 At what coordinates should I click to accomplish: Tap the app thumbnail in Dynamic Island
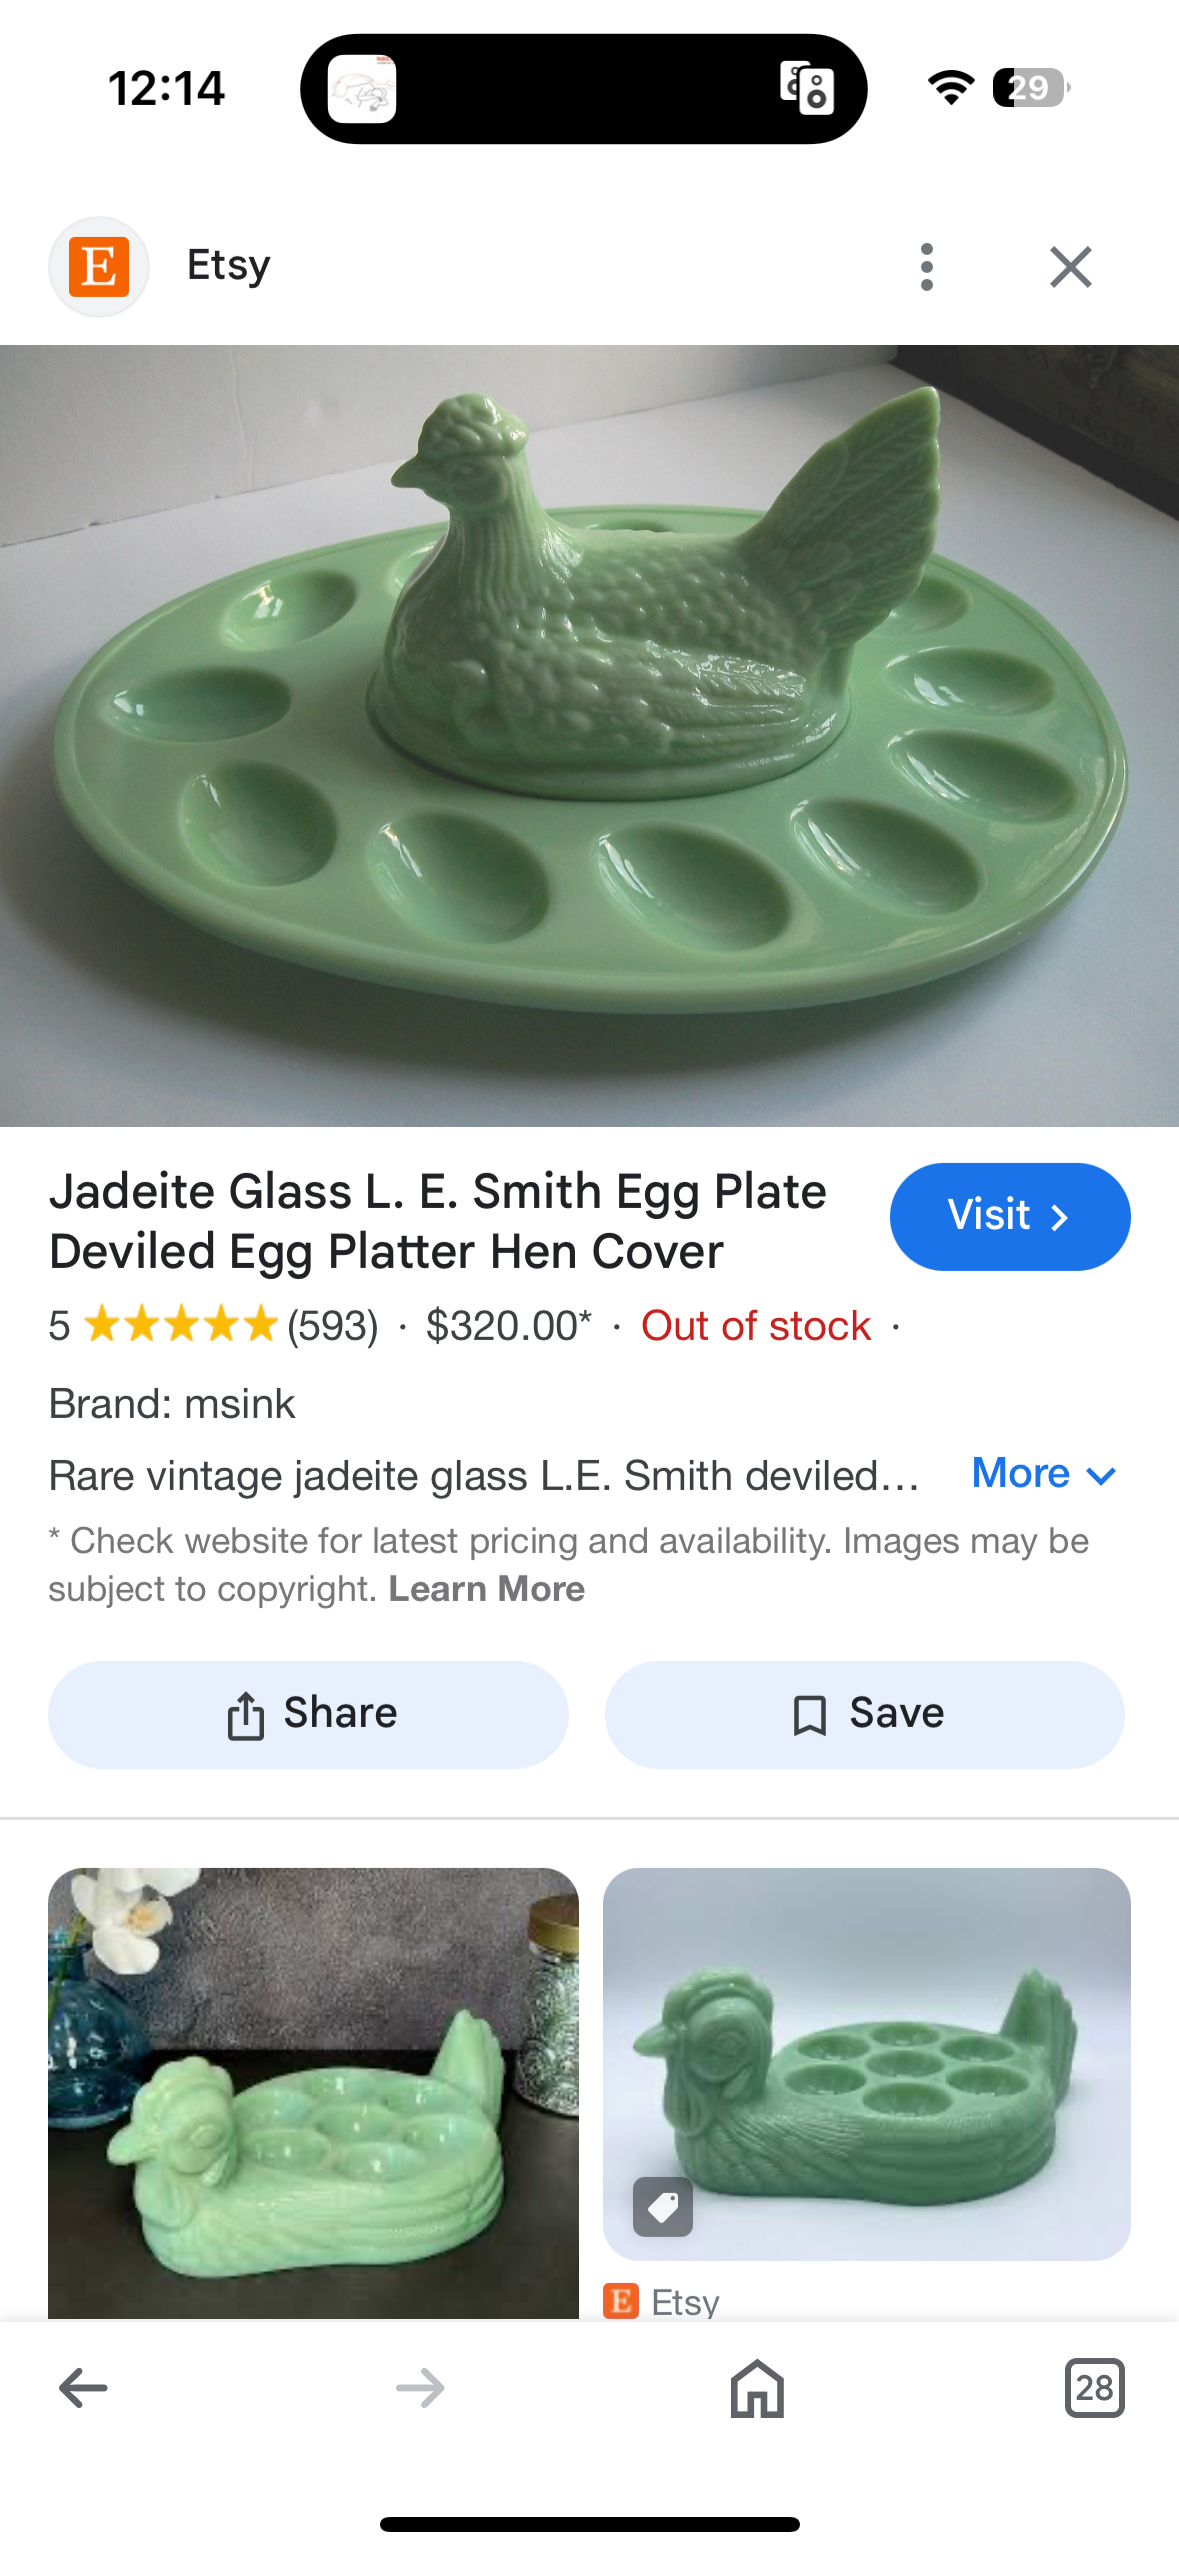pyautogui.click(x=362, y=89)
